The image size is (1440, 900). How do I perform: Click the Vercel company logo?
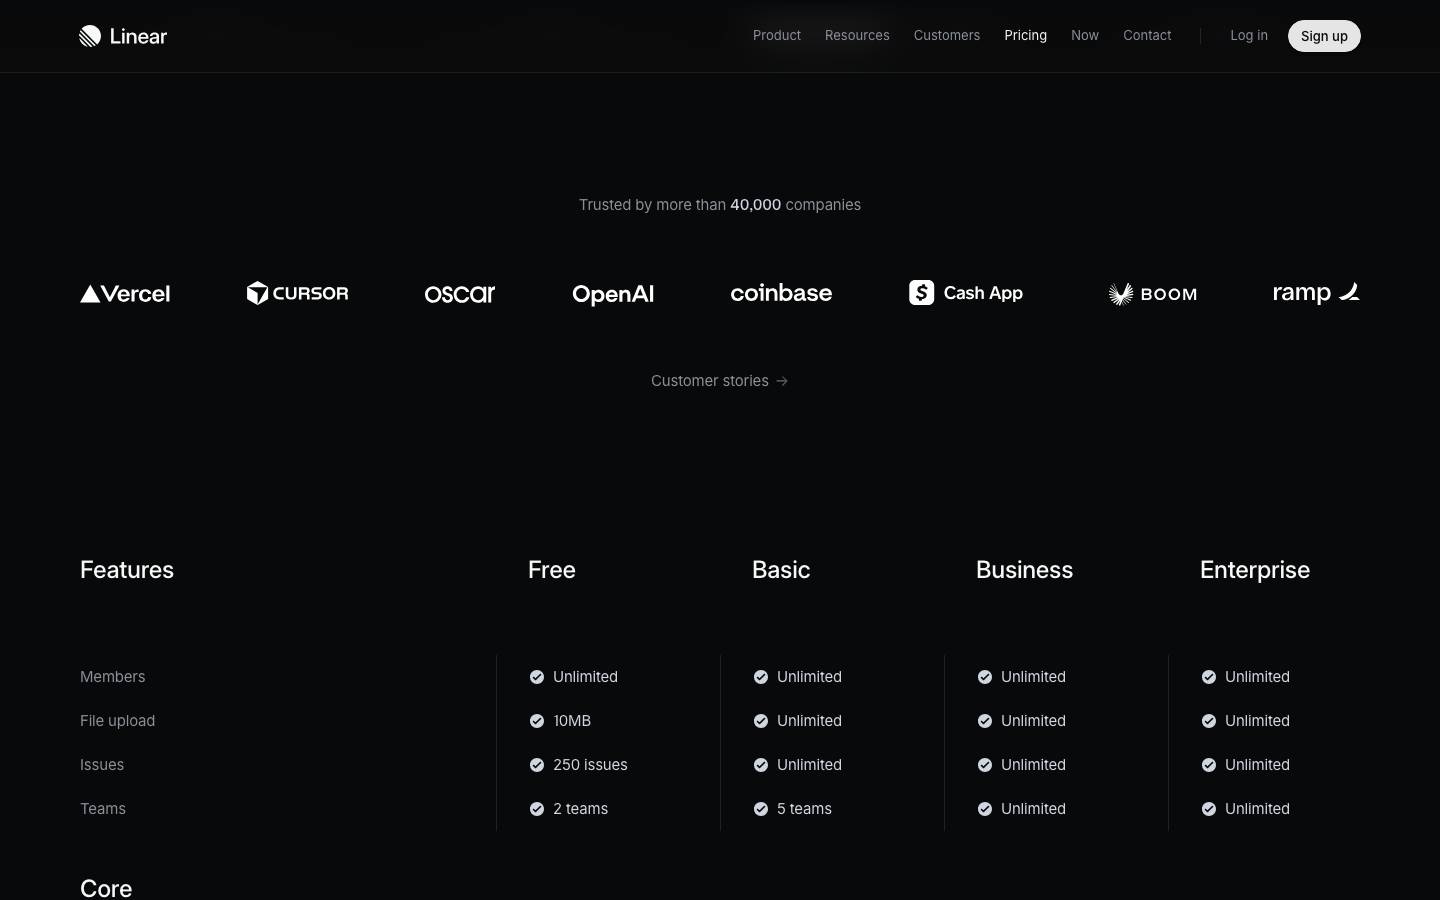tap(125, 294)
